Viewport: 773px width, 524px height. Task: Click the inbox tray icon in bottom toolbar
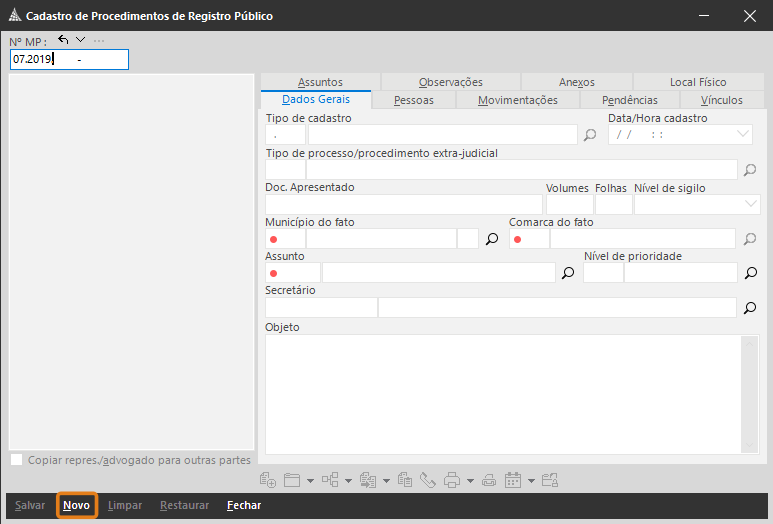point(489,480)
